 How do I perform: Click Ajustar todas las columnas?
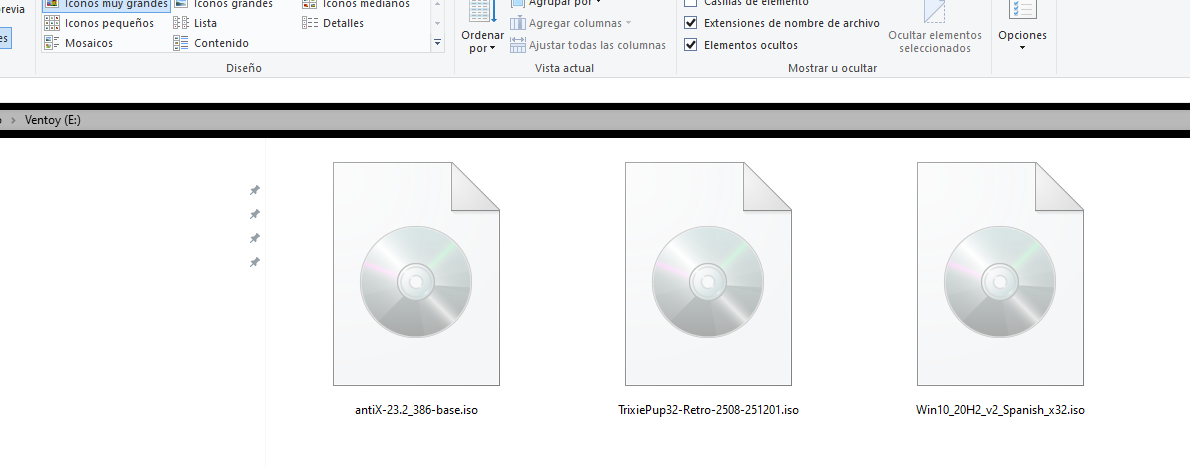click(x=588, y=46)
